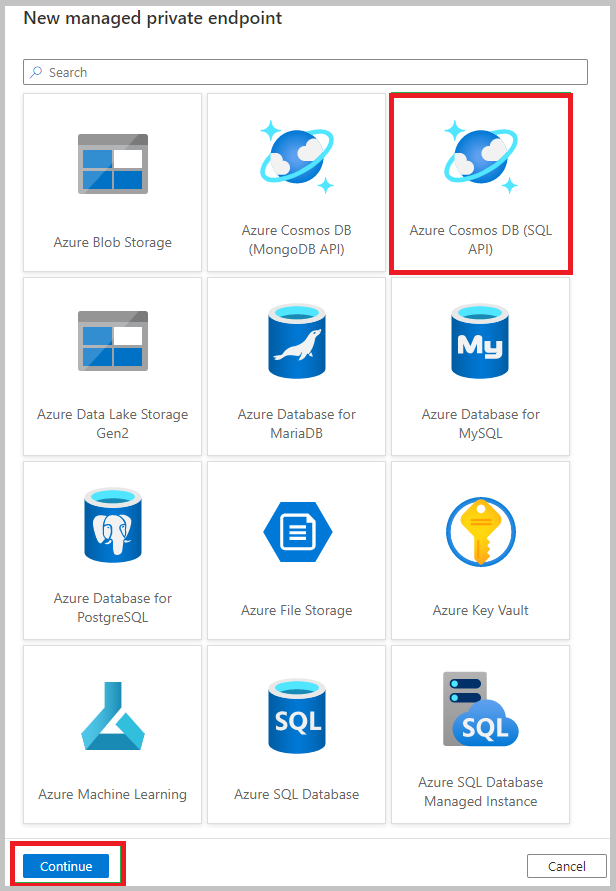Viewport: 616px width, 891px height.
Task: Choose the Azure Key Vault key icon
Action: [x=481, y=532]
